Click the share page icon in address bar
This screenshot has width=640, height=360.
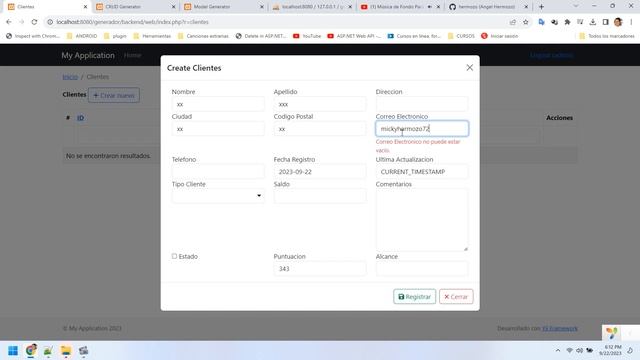(513, 22)
